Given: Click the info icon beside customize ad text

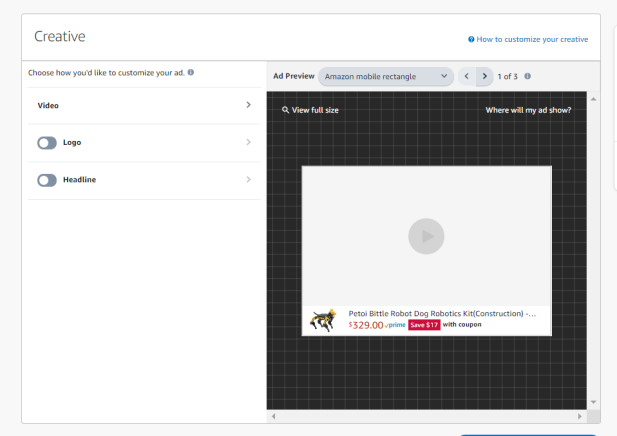Looking at the screenshot, I should pos(191,73).
